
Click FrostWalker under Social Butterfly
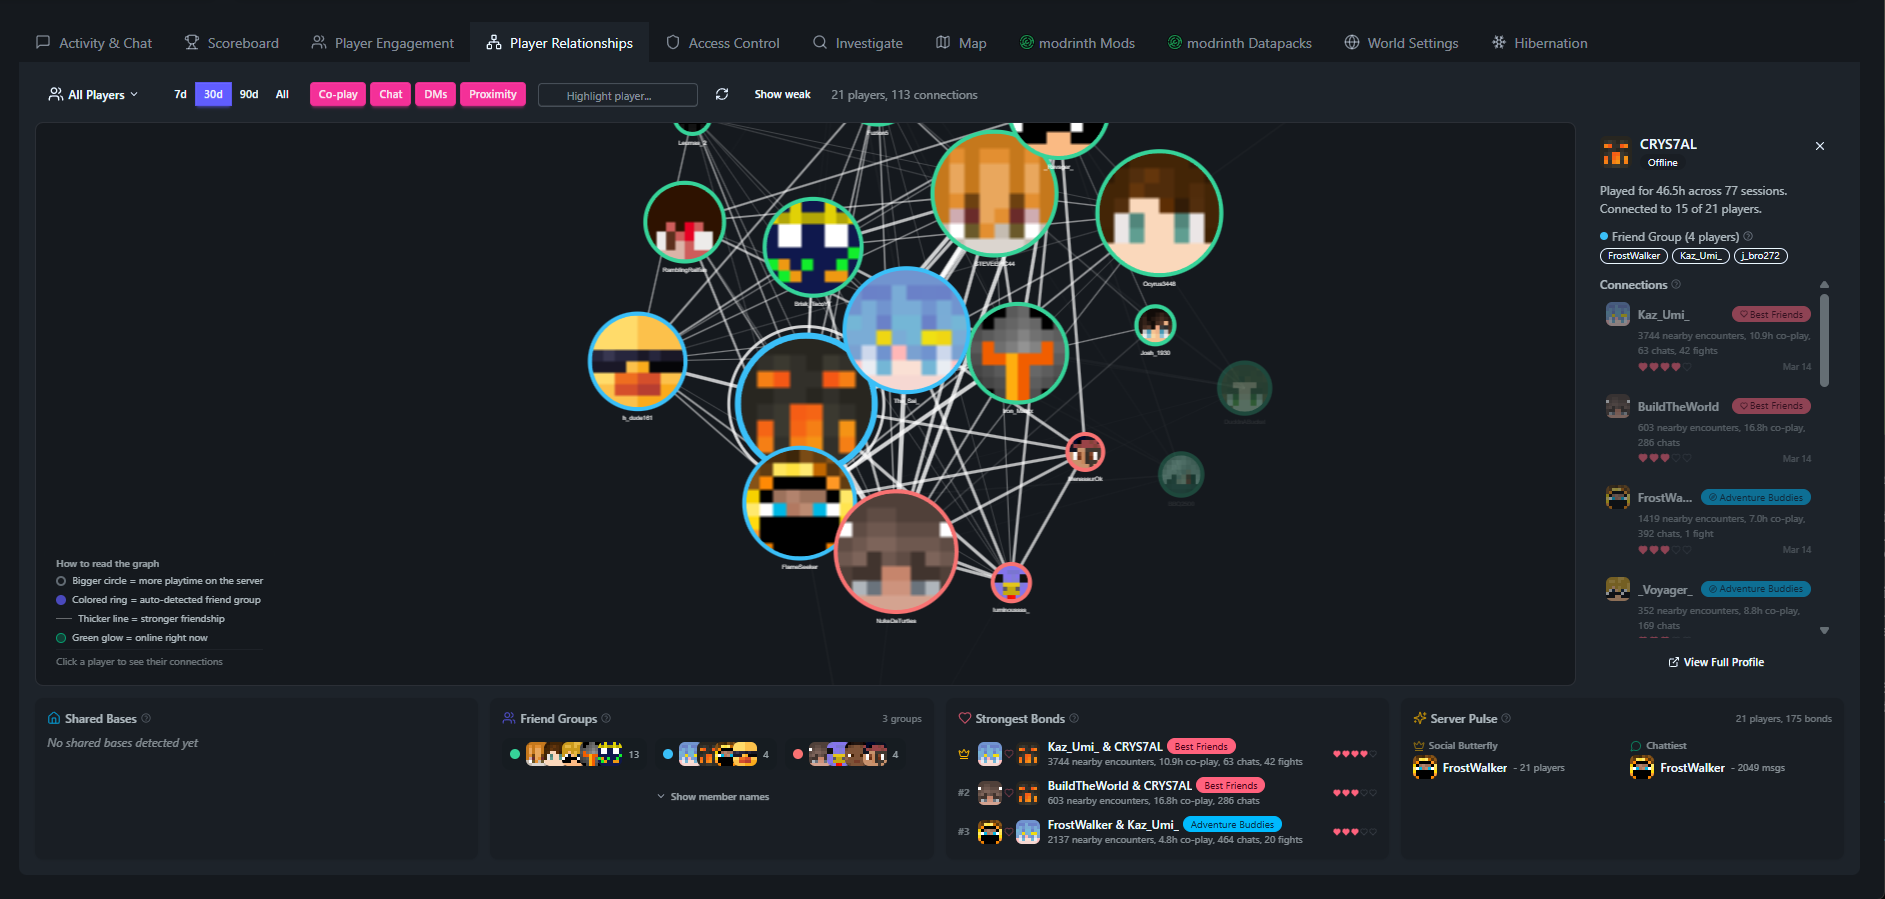(x=1475, y=768)
